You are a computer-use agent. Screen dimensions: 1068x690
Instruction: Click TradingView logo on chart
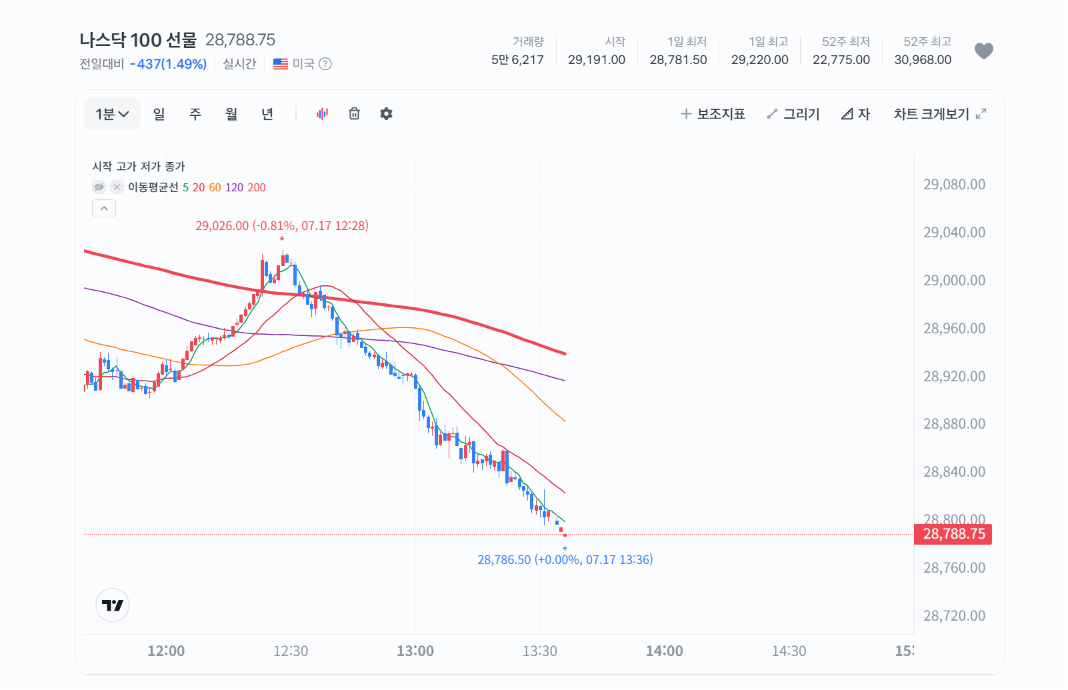click(112, 605)
